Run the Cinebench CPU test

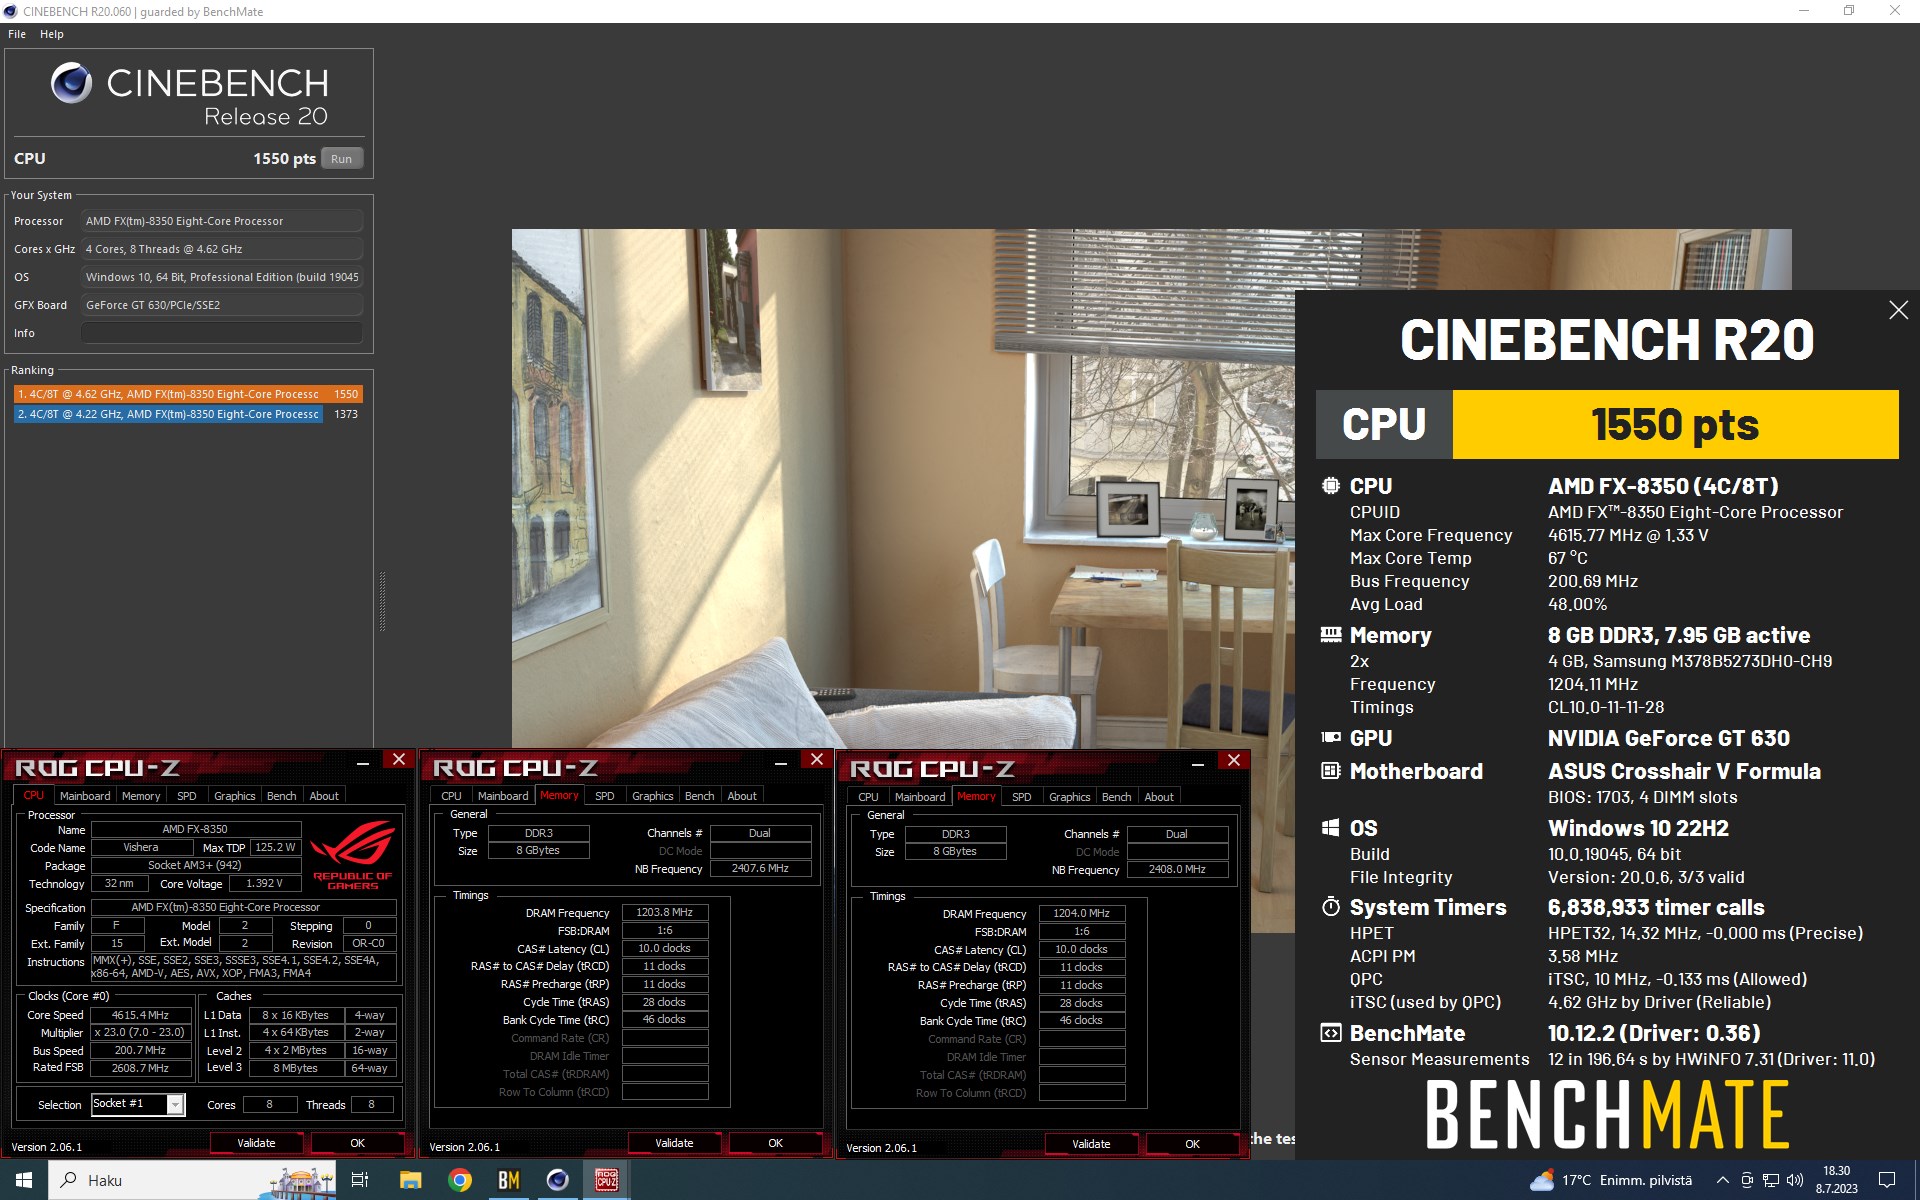342,159
